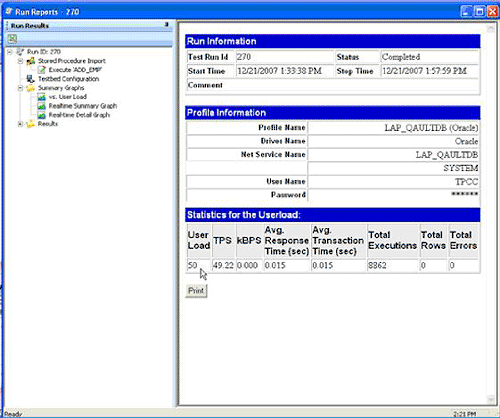Collapse the Summary Graphs node

click(20, 88)
